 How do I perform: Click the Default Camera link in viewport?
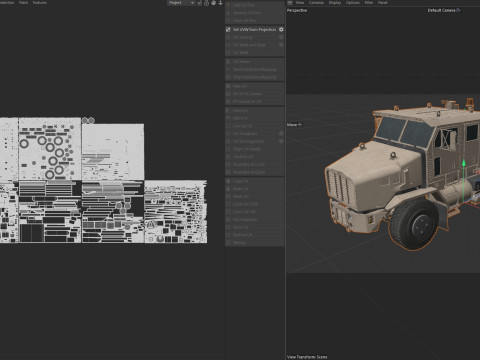point(444,10)
